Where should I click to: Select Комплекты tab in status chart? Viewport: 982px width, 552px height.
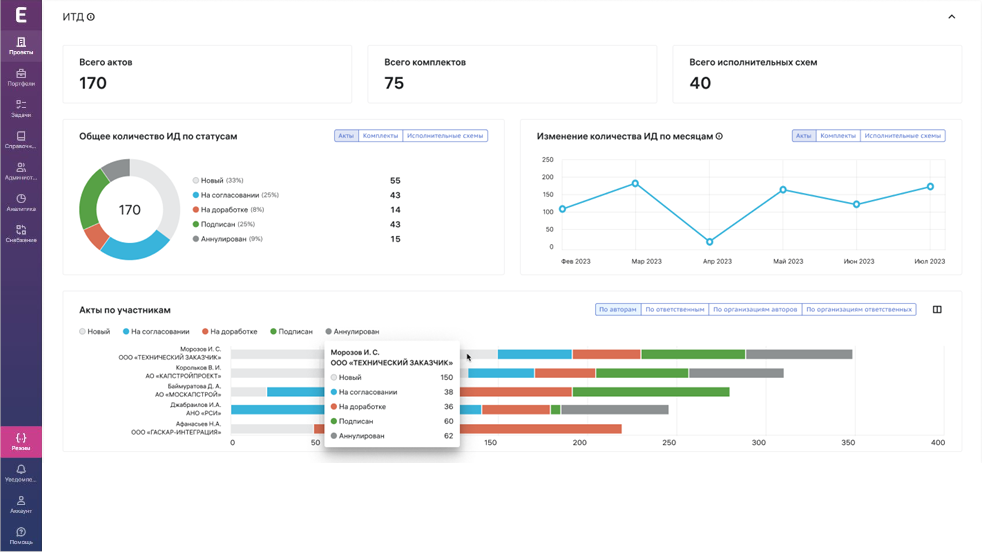(x=380, y=135)
